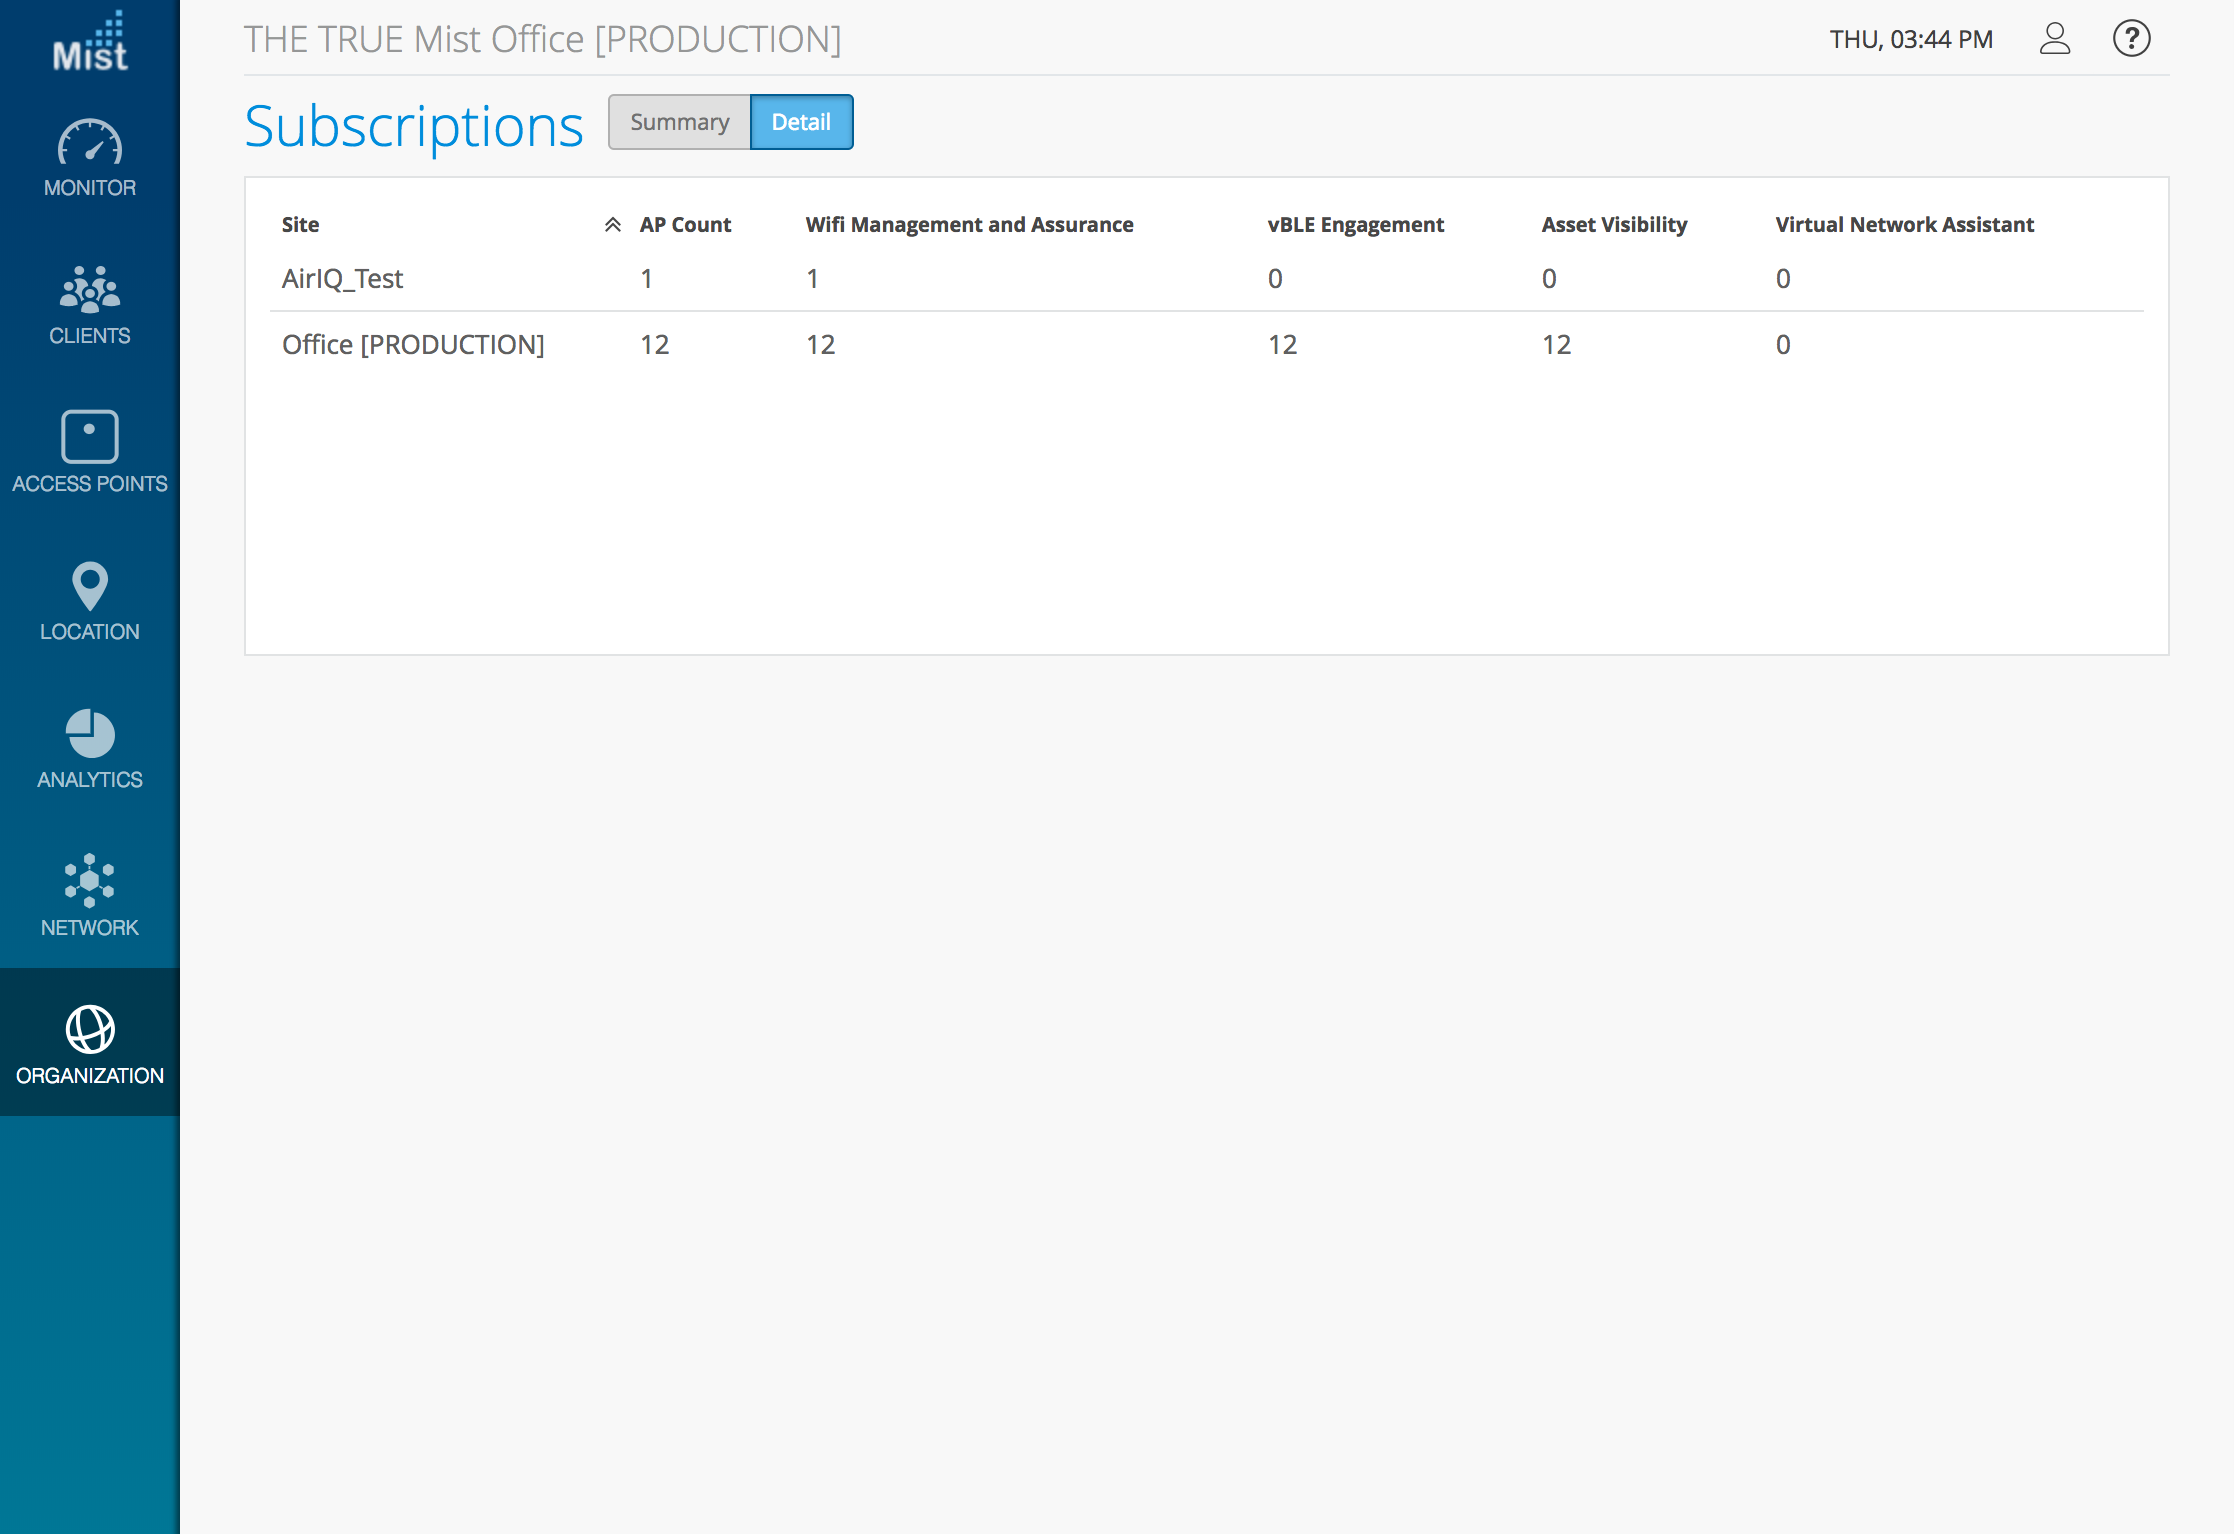2234x1534 pixels.
Task: Open the Analytics pie chart icon
Action: pyautogui.click(x=90, y=734)
